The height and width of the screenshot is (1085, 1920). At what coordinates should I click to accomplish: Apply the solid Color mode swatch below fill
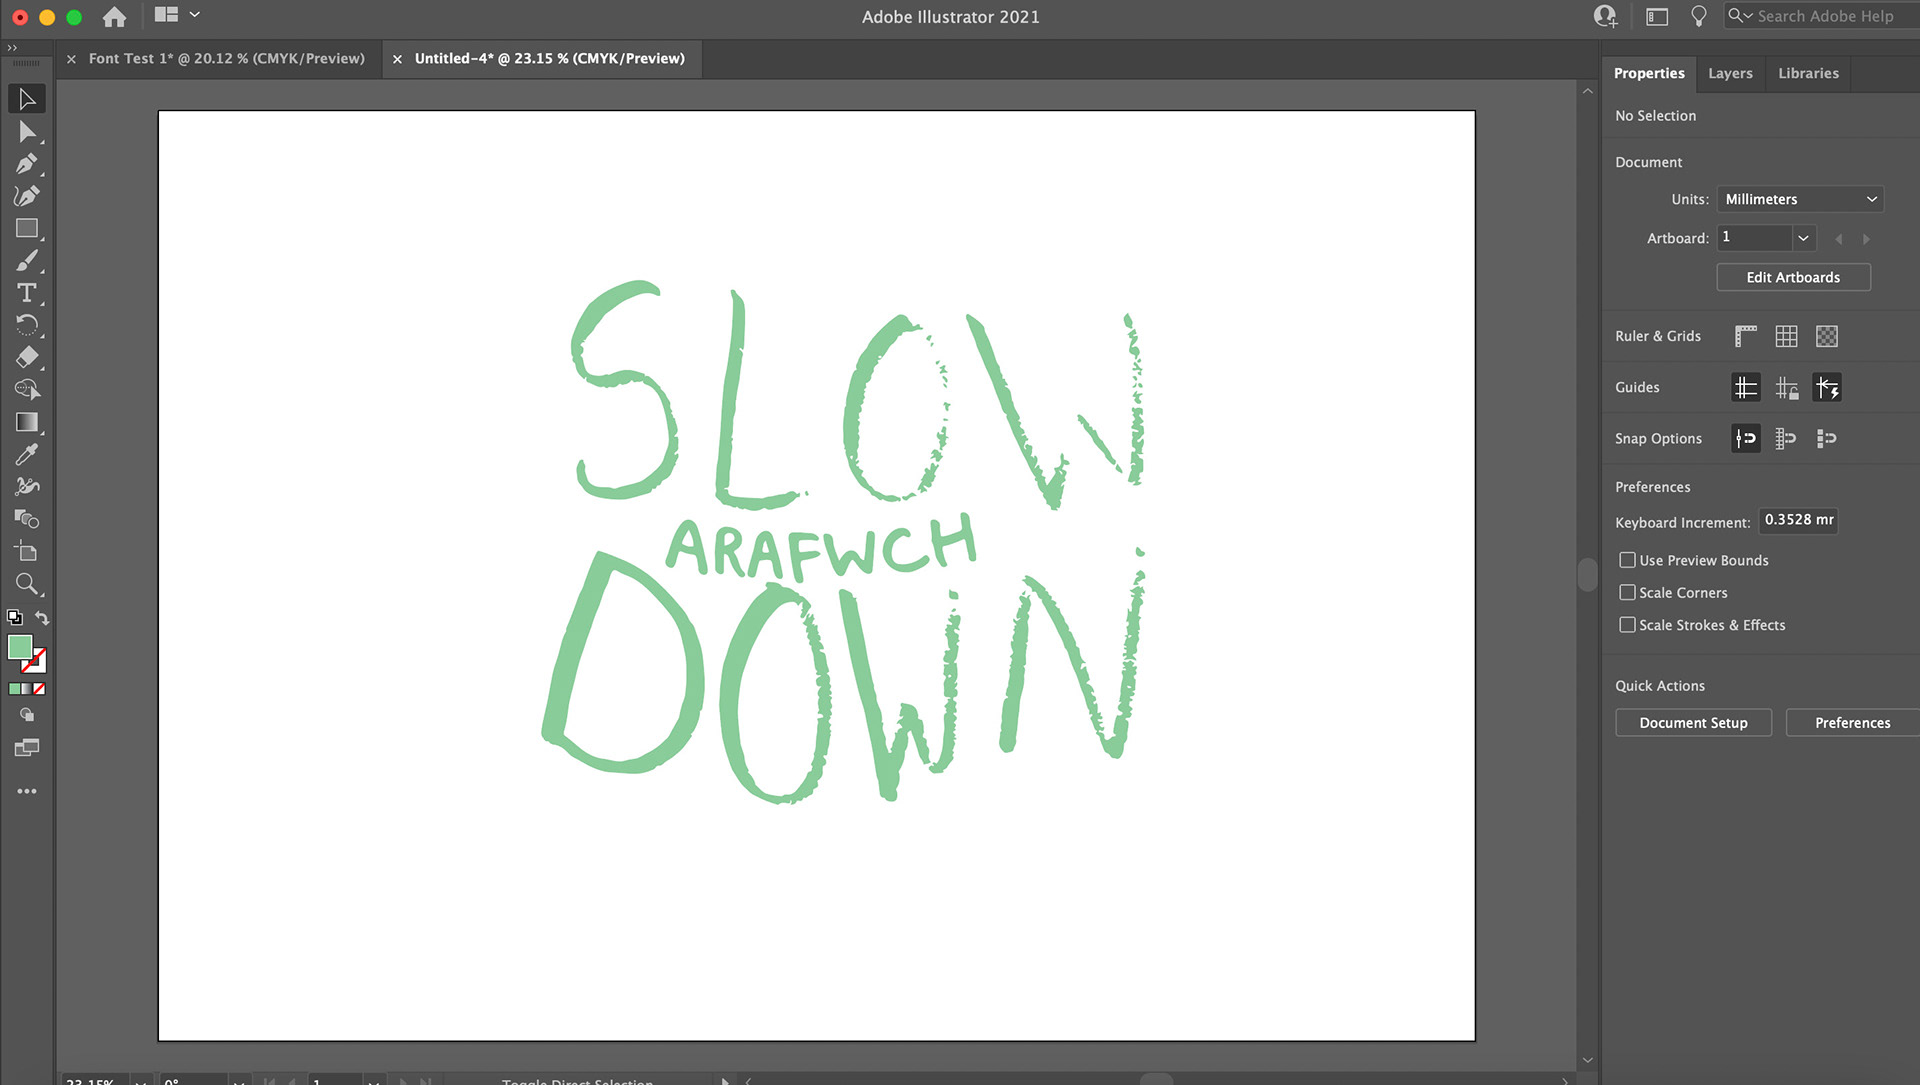pyautogui.click(x=15, y=689)
